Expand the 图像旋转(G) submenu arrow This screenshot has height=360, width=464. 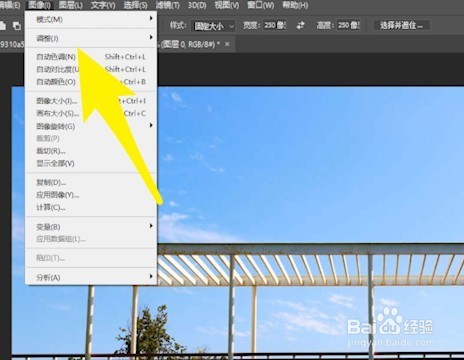click(x=151, y=125)
